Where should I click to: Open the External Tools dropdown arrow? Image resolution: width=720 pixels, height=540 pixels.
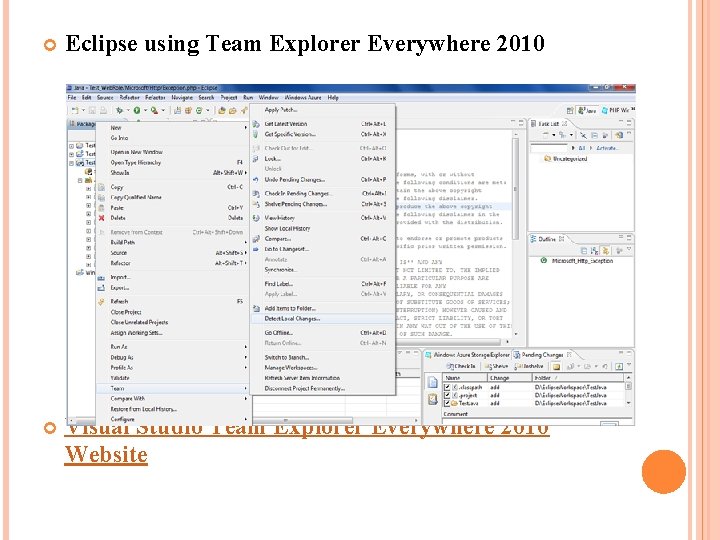click(x=163, y=111)
